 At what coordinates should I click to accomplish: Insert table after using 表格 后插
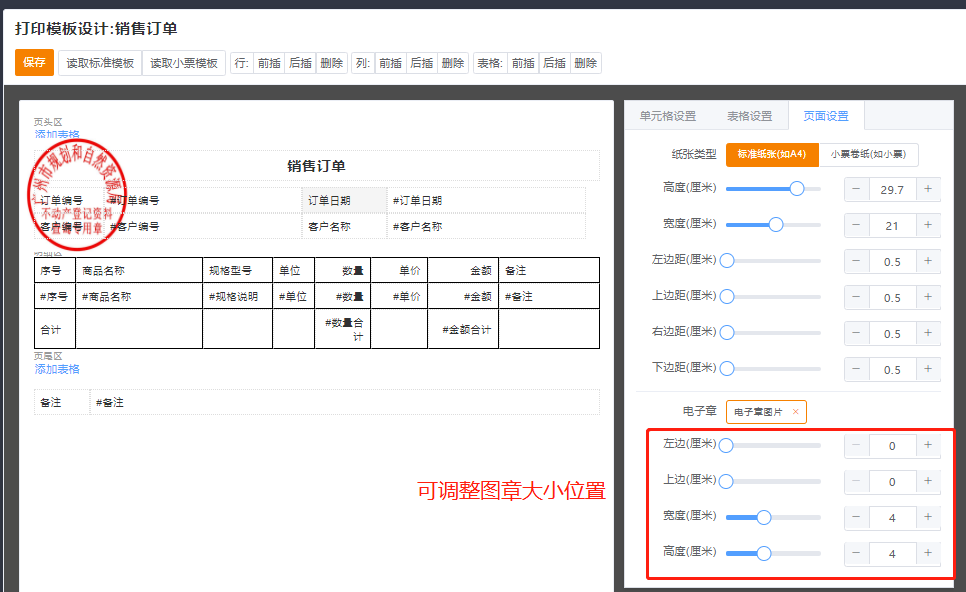(554, 63)
